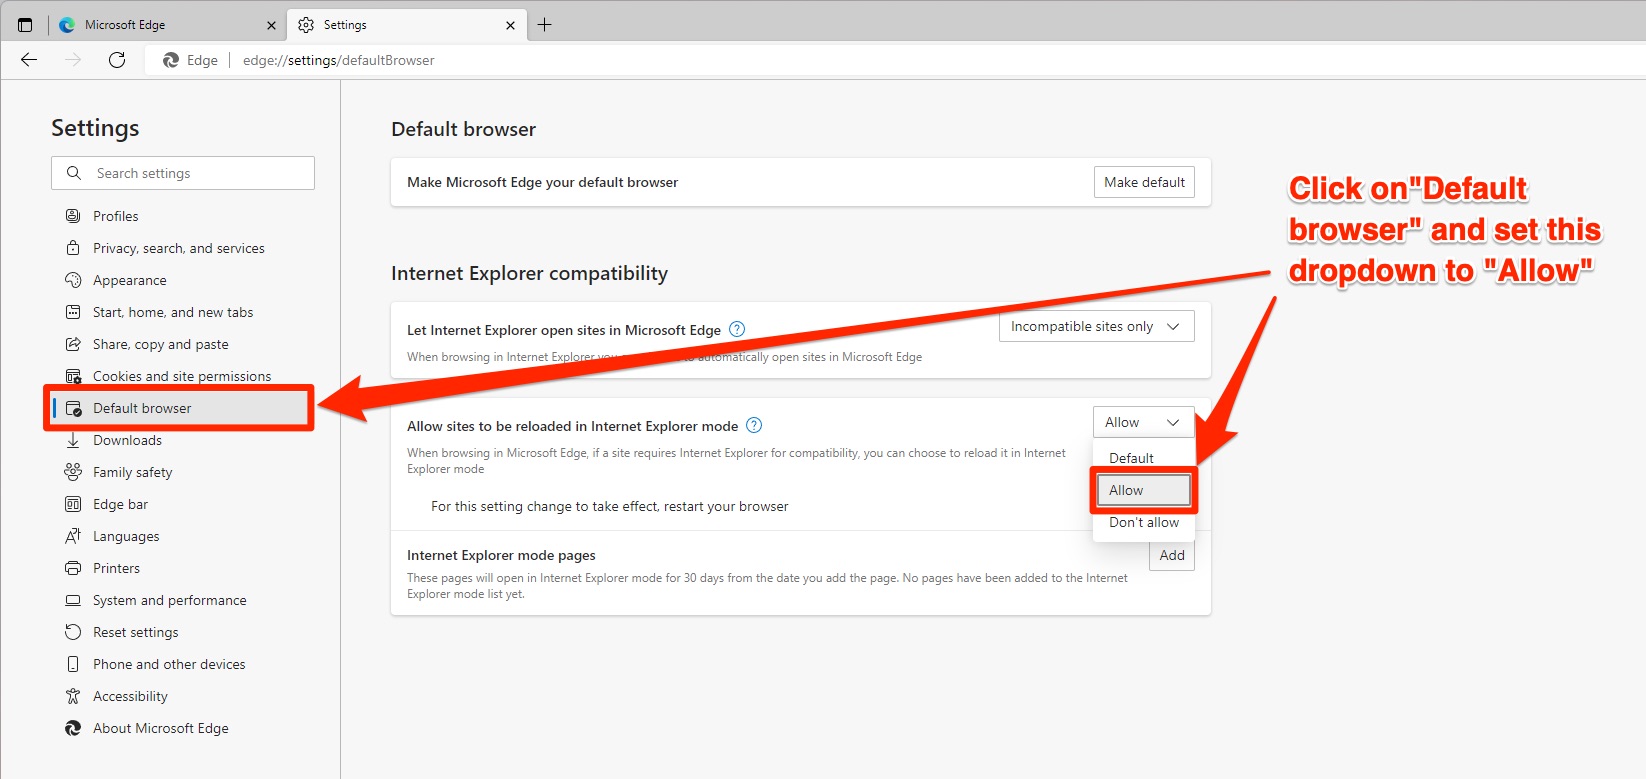Viewport: 1646px width, 779px height.
Task: Click help icon beside Let Internet Explorer open sites
Action: 737,329
